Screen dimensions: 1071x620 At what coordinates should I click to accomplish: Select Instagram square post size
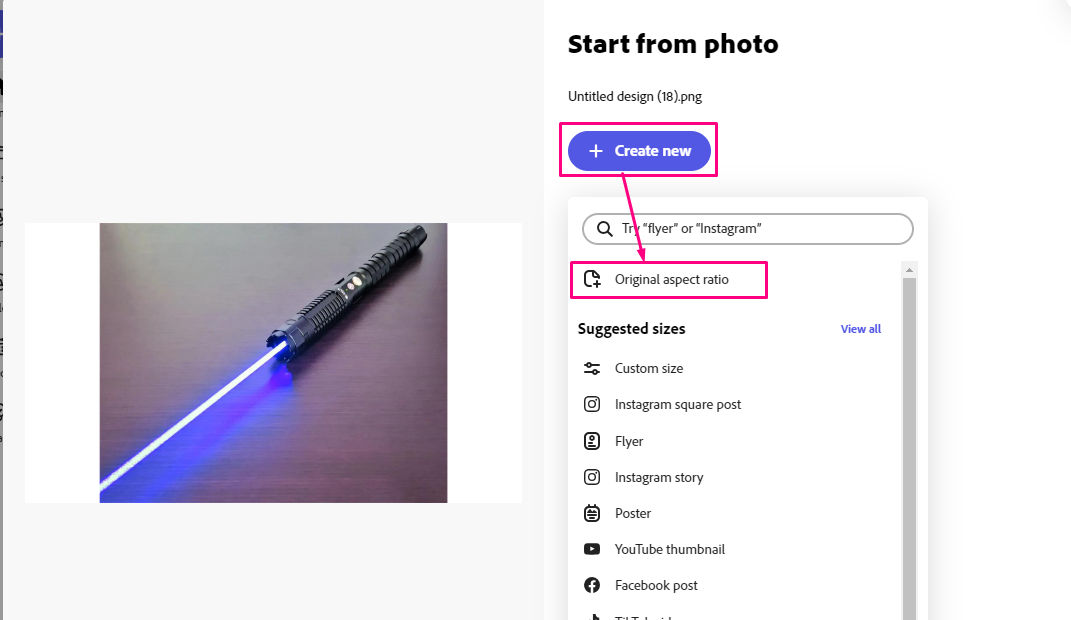coord(678,405)
